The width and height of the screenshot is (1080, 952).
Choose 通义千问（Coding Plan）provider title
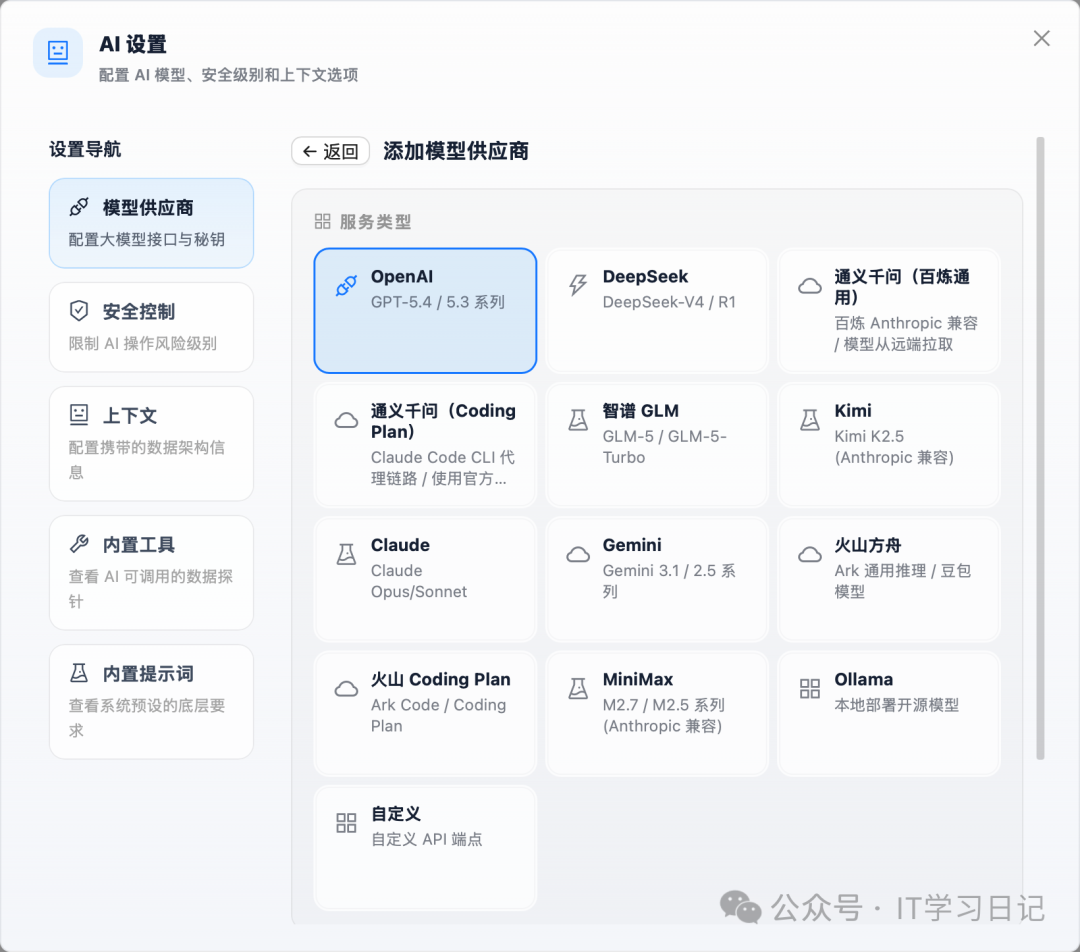point(443,421)
